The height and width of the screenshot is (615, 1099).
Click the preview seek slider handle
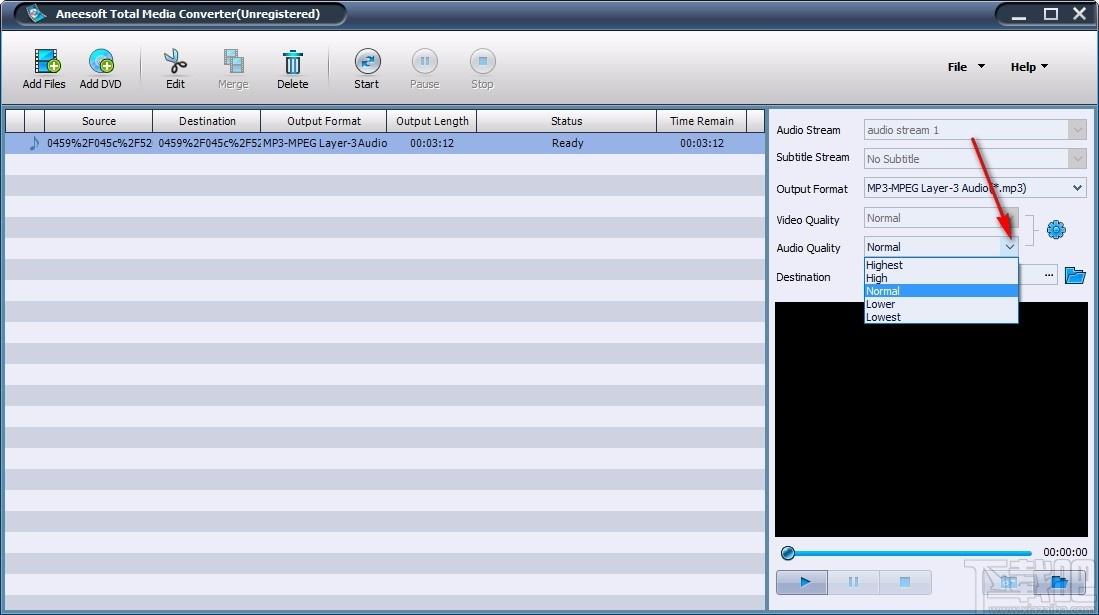pos(788,553)
